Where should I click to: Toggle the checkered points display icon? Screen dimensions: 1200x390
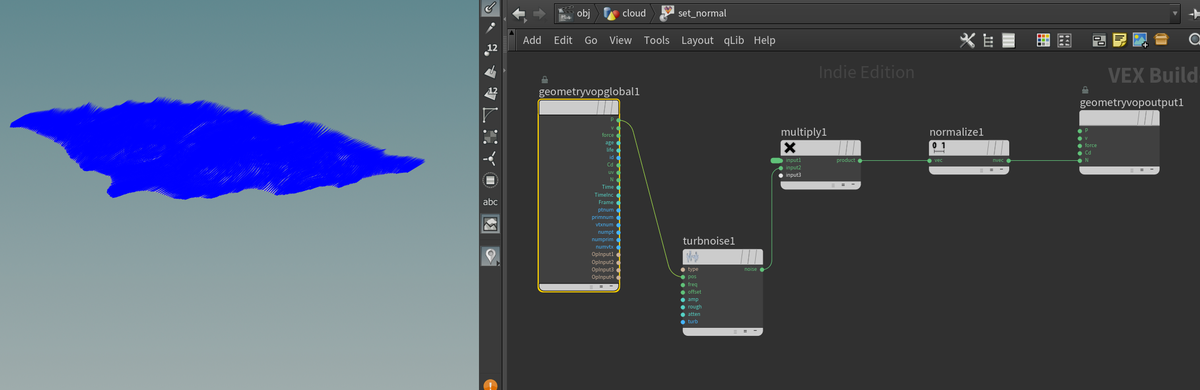pyautogui.click(x=490, y=137)
